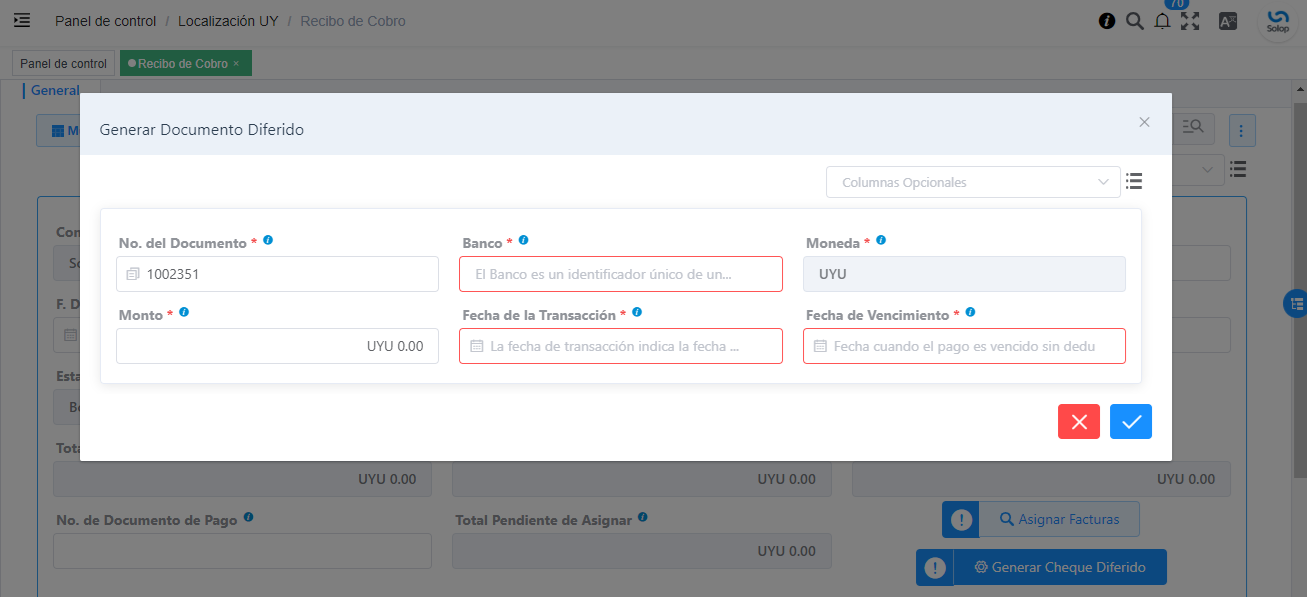Show info for Banco field

coord(524,241)
